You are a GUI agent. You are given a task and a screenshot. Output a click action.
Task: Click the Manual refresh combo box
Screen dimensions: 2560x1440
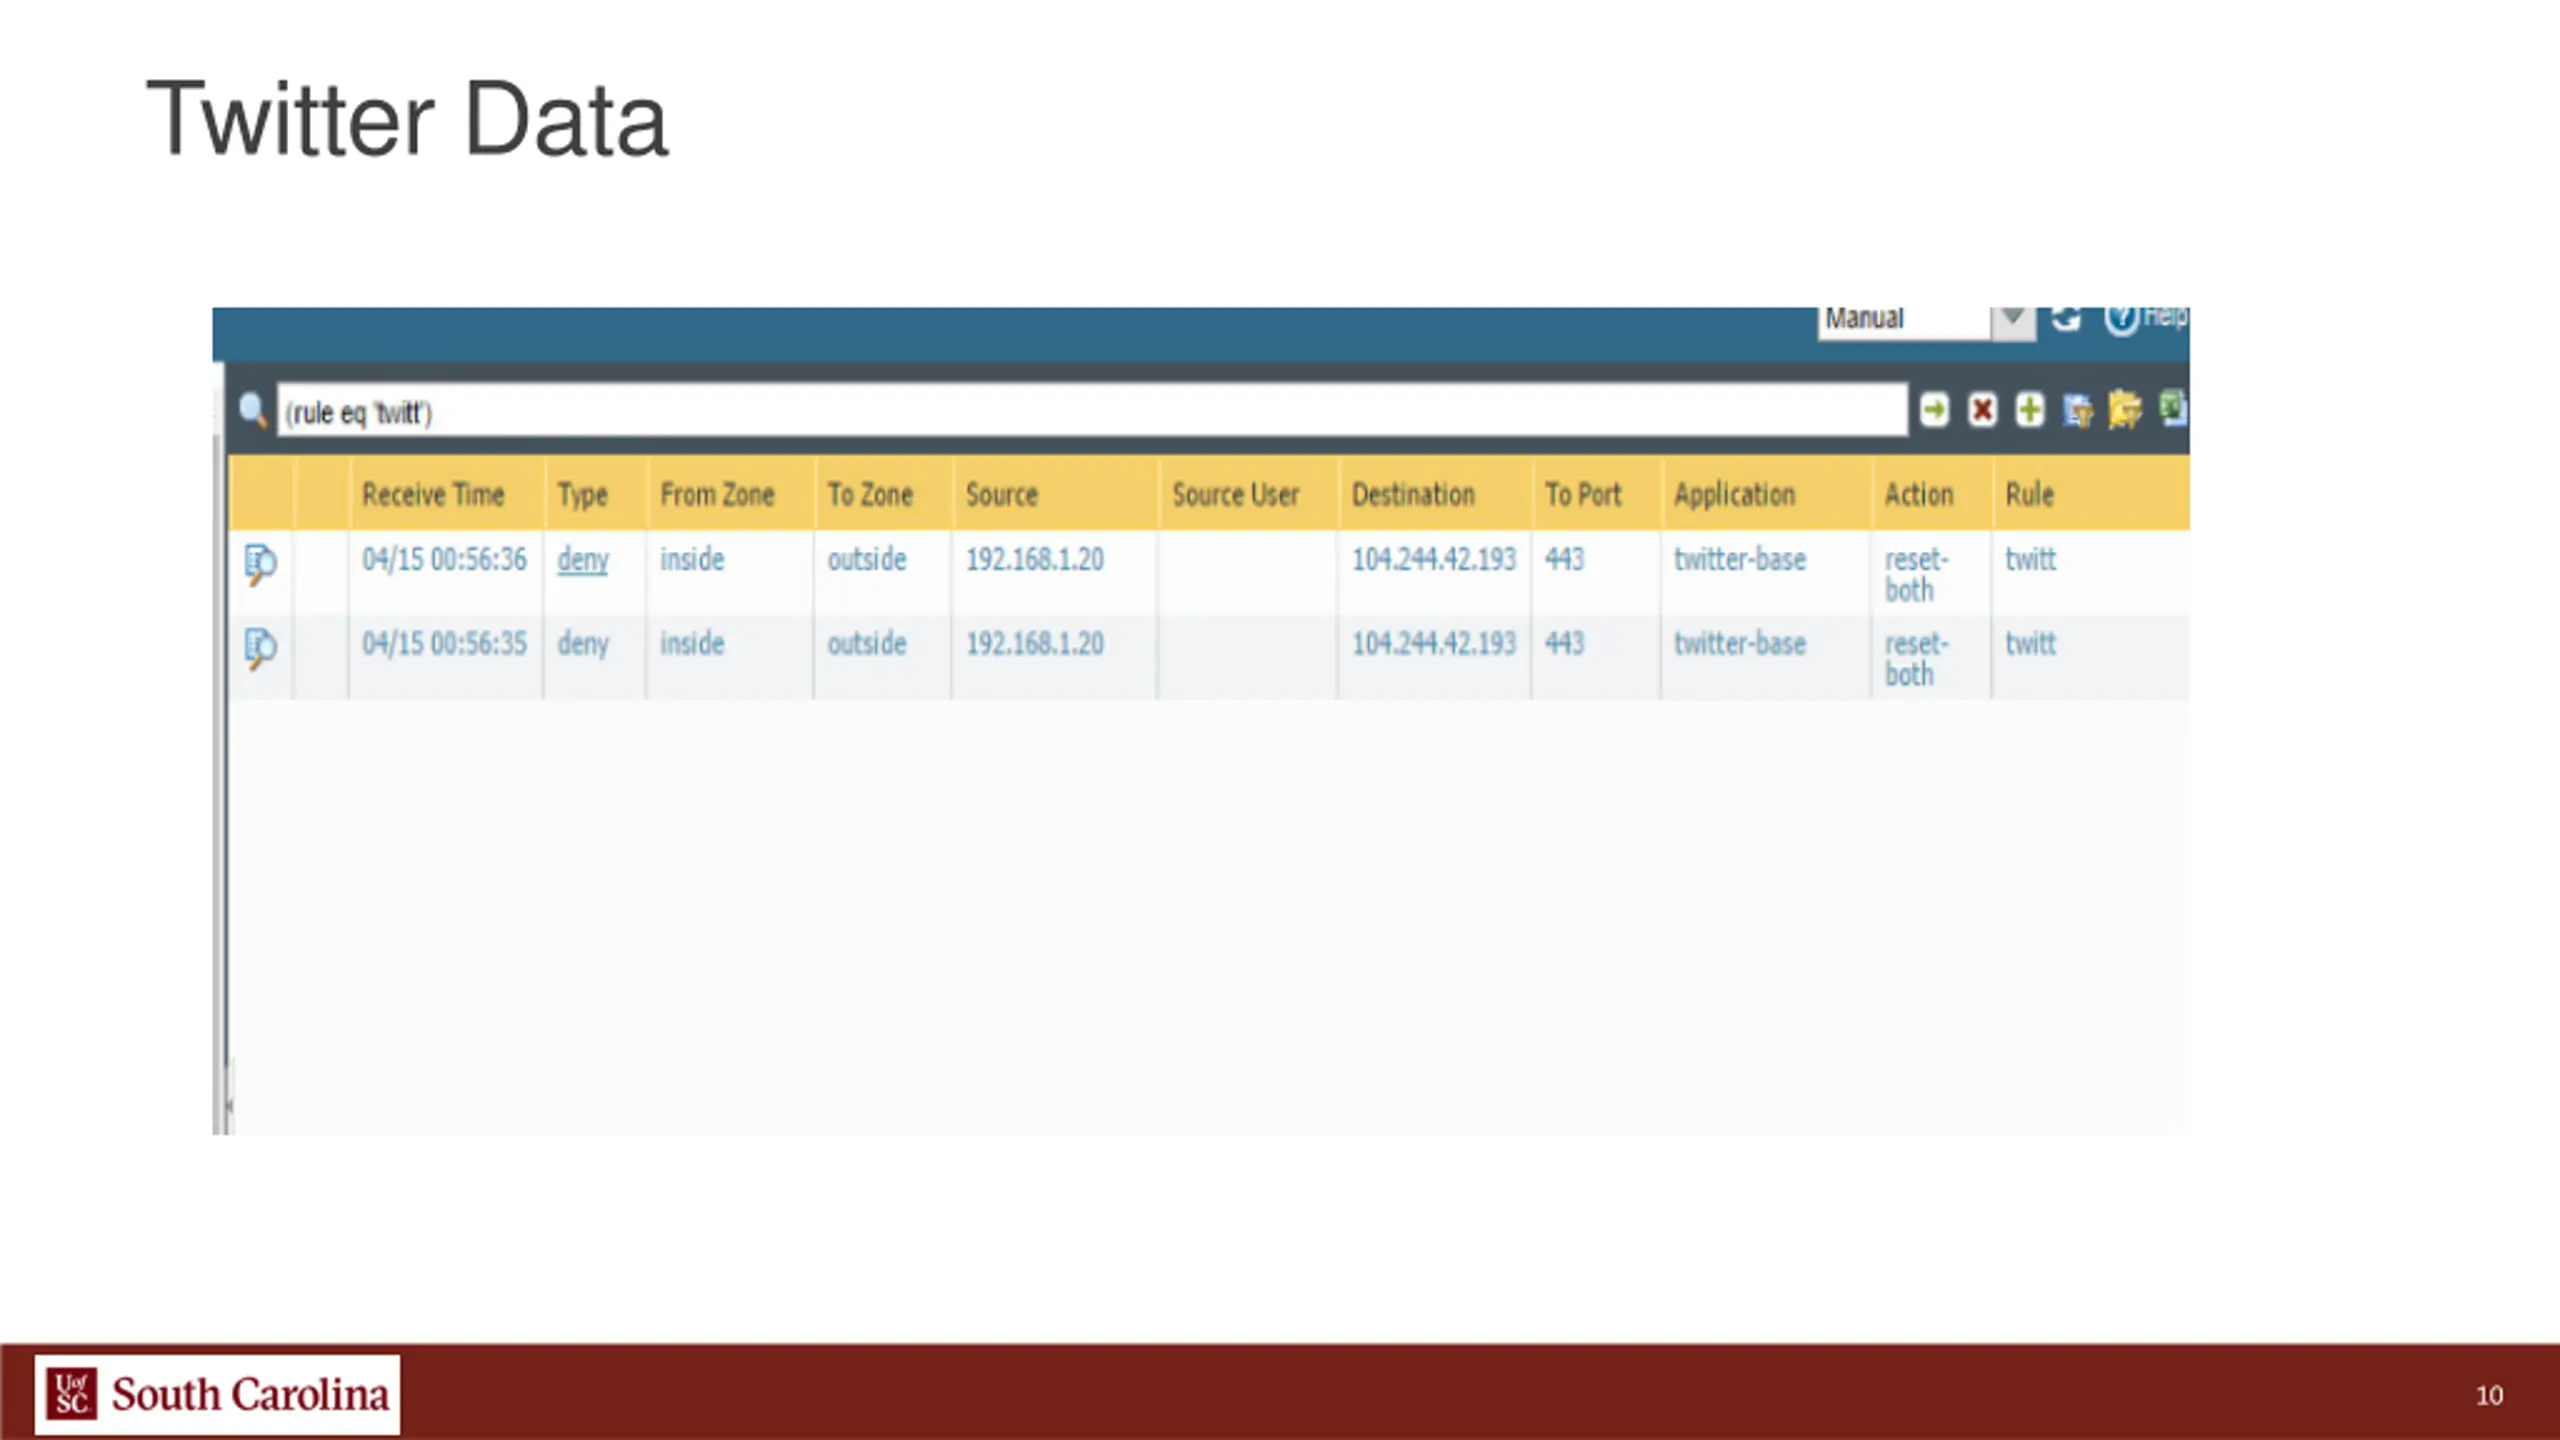[x=1904, y=321]
